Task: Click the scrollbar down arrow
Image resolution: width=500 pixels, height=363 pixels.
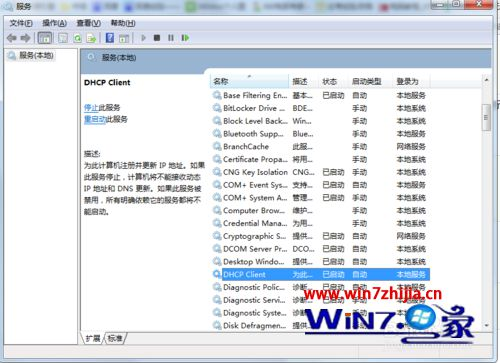Action: click(x=486, y=325)
